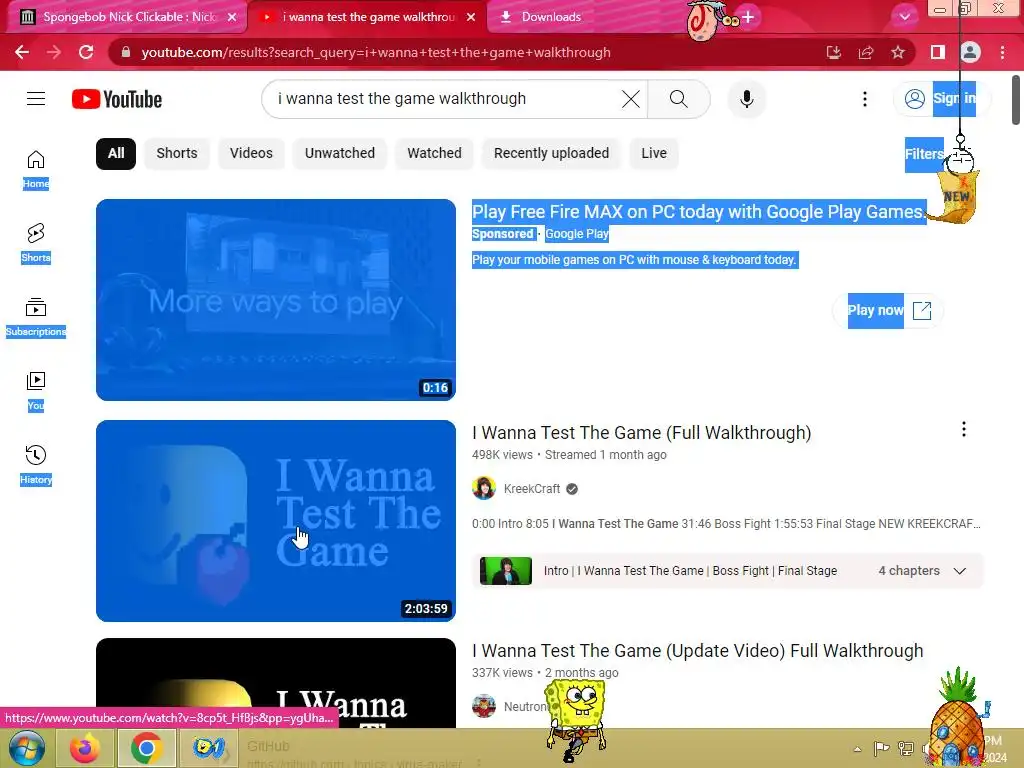Click the KreekCraft channel name
1024x768 pixels.
(532, 489)
